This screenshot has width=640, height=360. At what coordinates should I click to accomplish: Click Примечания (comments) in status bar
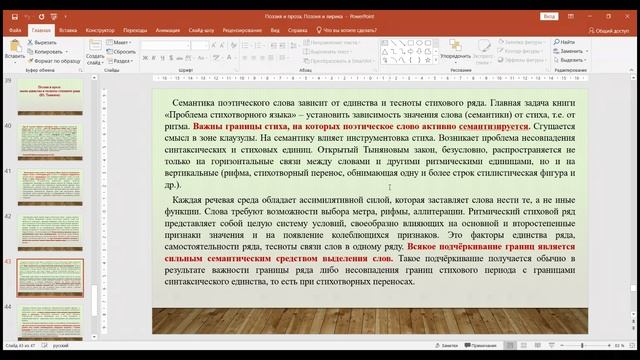[480, 345]
